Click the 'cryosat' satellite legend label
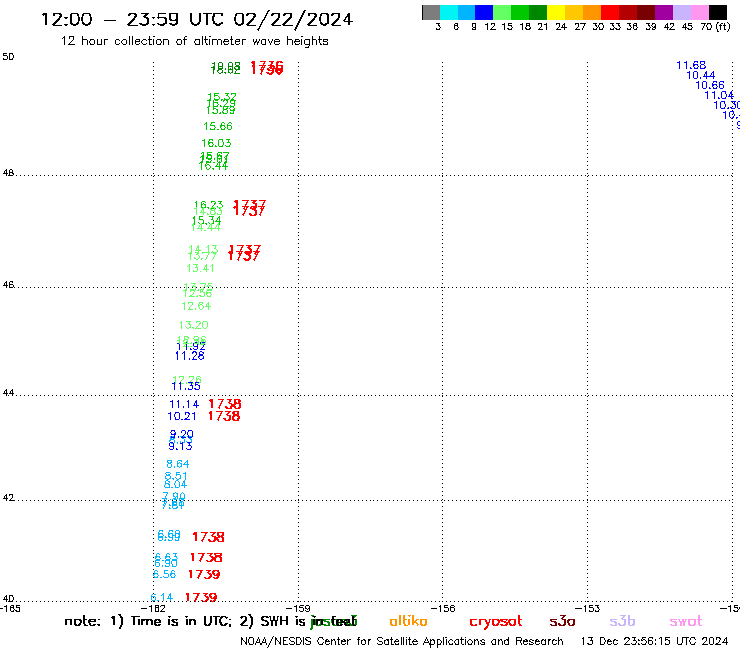 tap(496, 622)
